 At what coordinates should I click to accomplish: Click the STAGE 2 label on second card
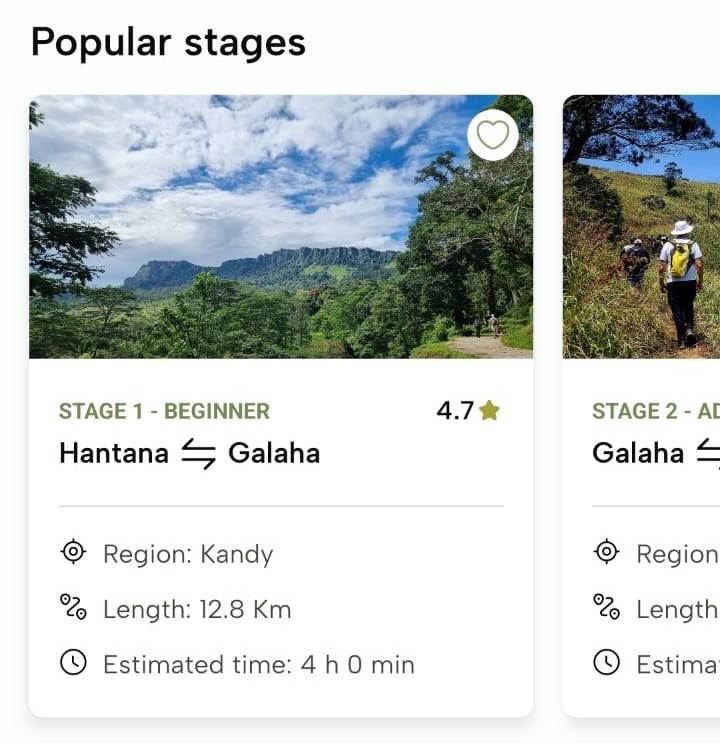[656, 411]
